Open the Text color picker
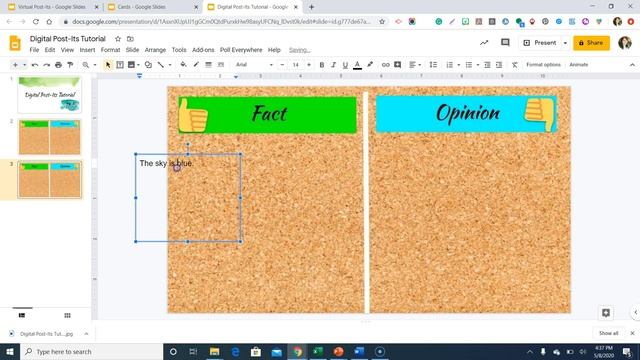Screen dimensions: 640x360 point(357,65)
